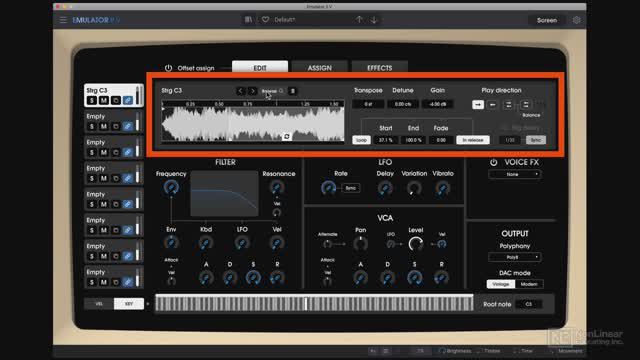
Task: Click the loop Start percentage field
Action: 386,140
